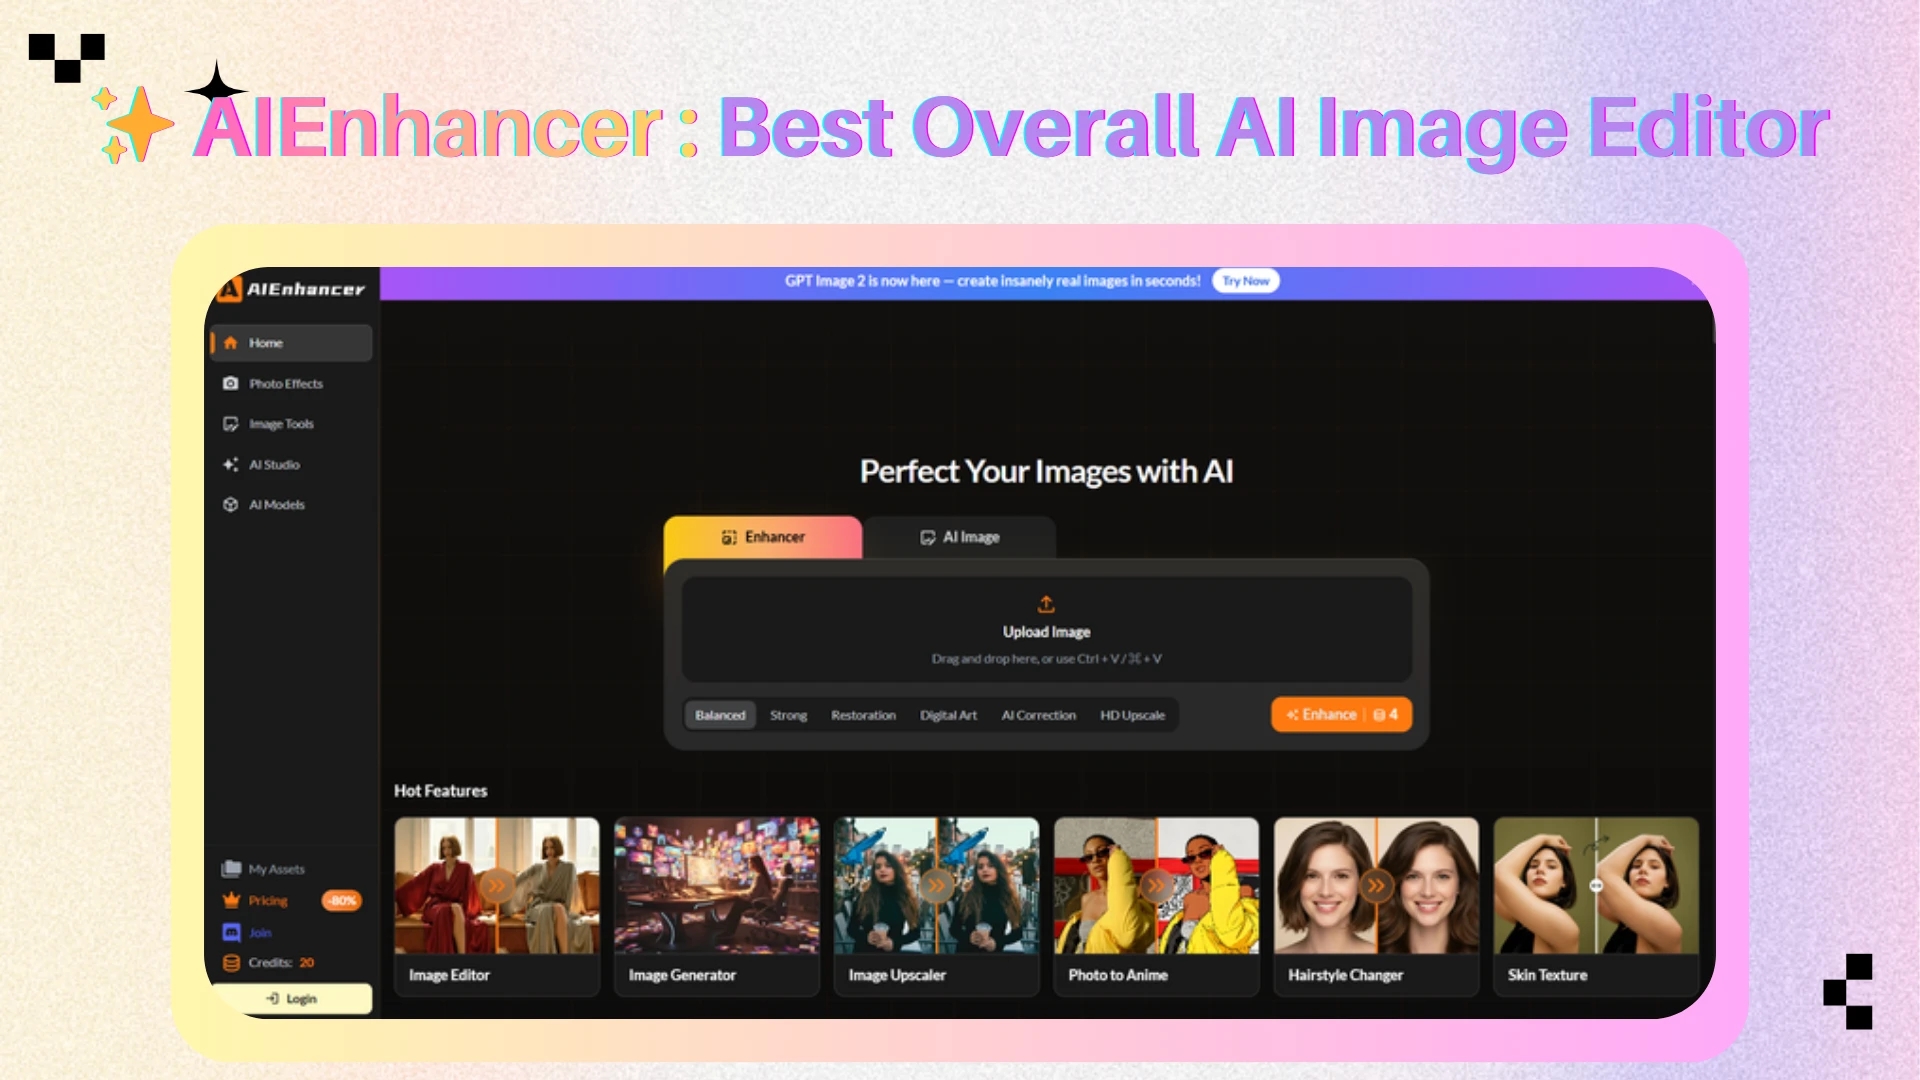This screenshot has height=1080, width=1920.
Task: Open the Pricing link
Action: [x=268, y=901]
